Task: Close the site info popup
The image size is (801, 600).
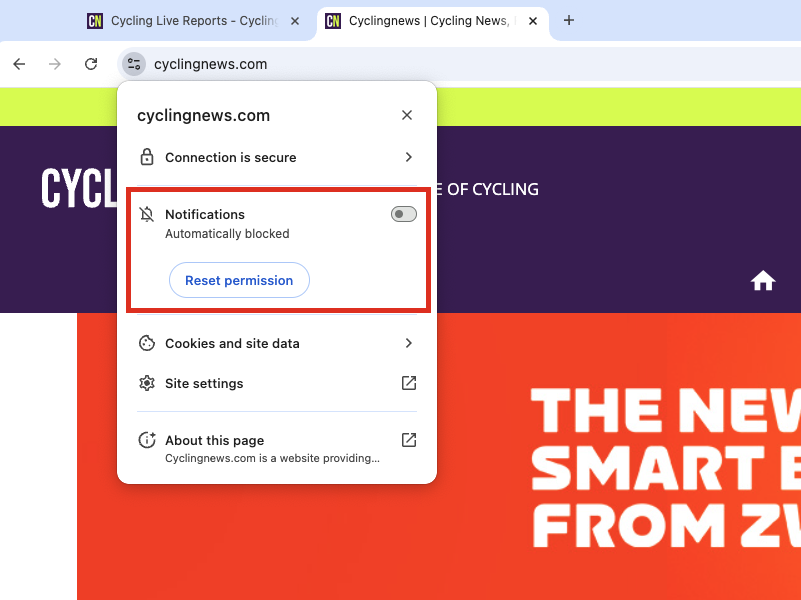Action: 407,115
